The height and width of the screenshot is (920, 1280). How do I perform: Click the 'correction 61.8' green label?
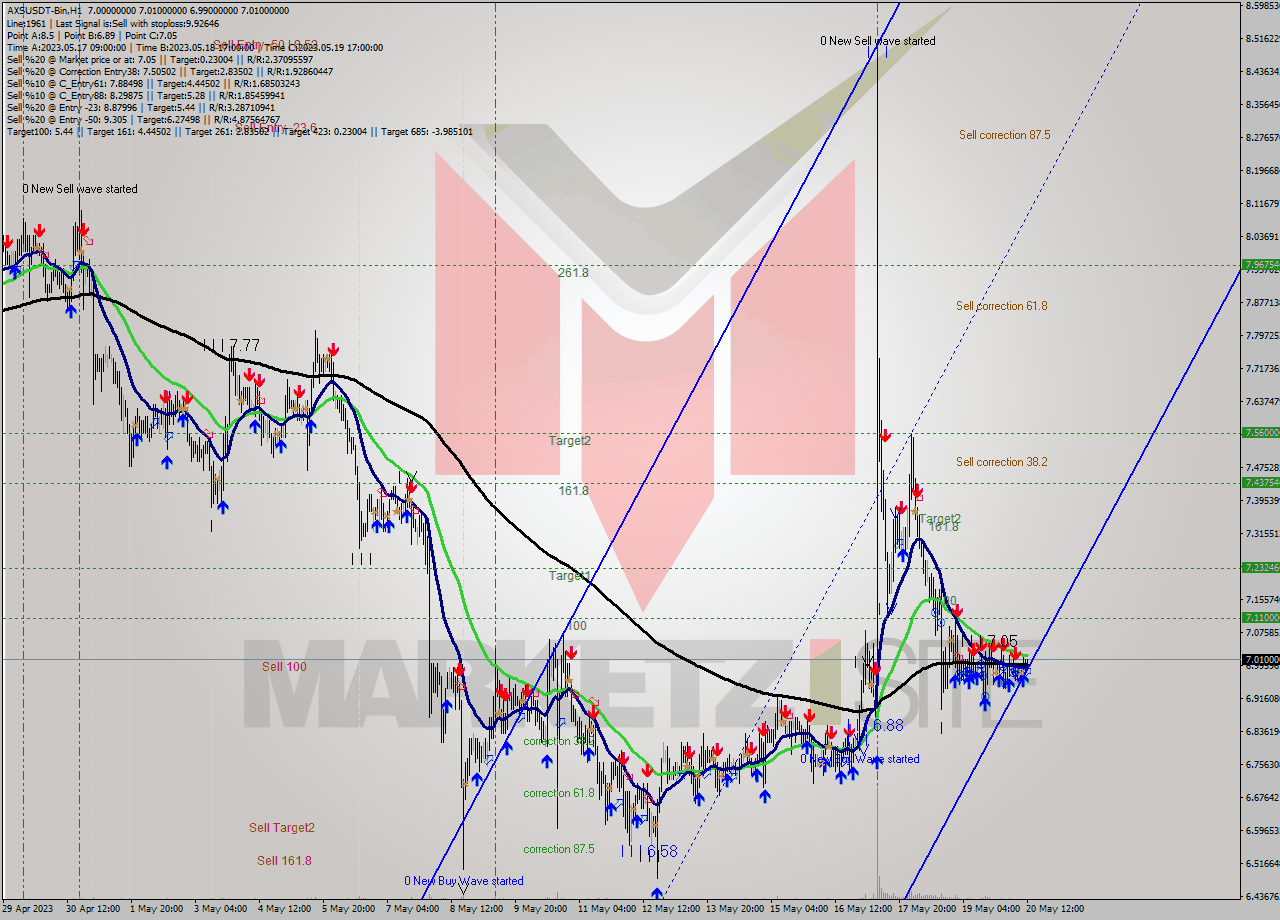coord(559,793)
